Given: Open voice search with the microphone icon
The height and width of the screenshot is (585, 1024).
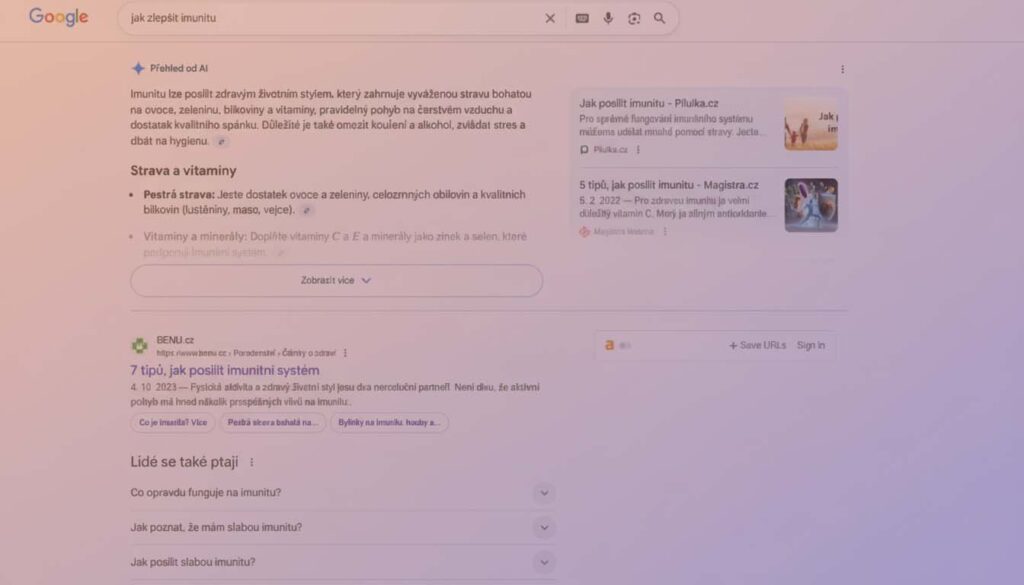Looking at the screenshot, I should (x=610, y=18).
